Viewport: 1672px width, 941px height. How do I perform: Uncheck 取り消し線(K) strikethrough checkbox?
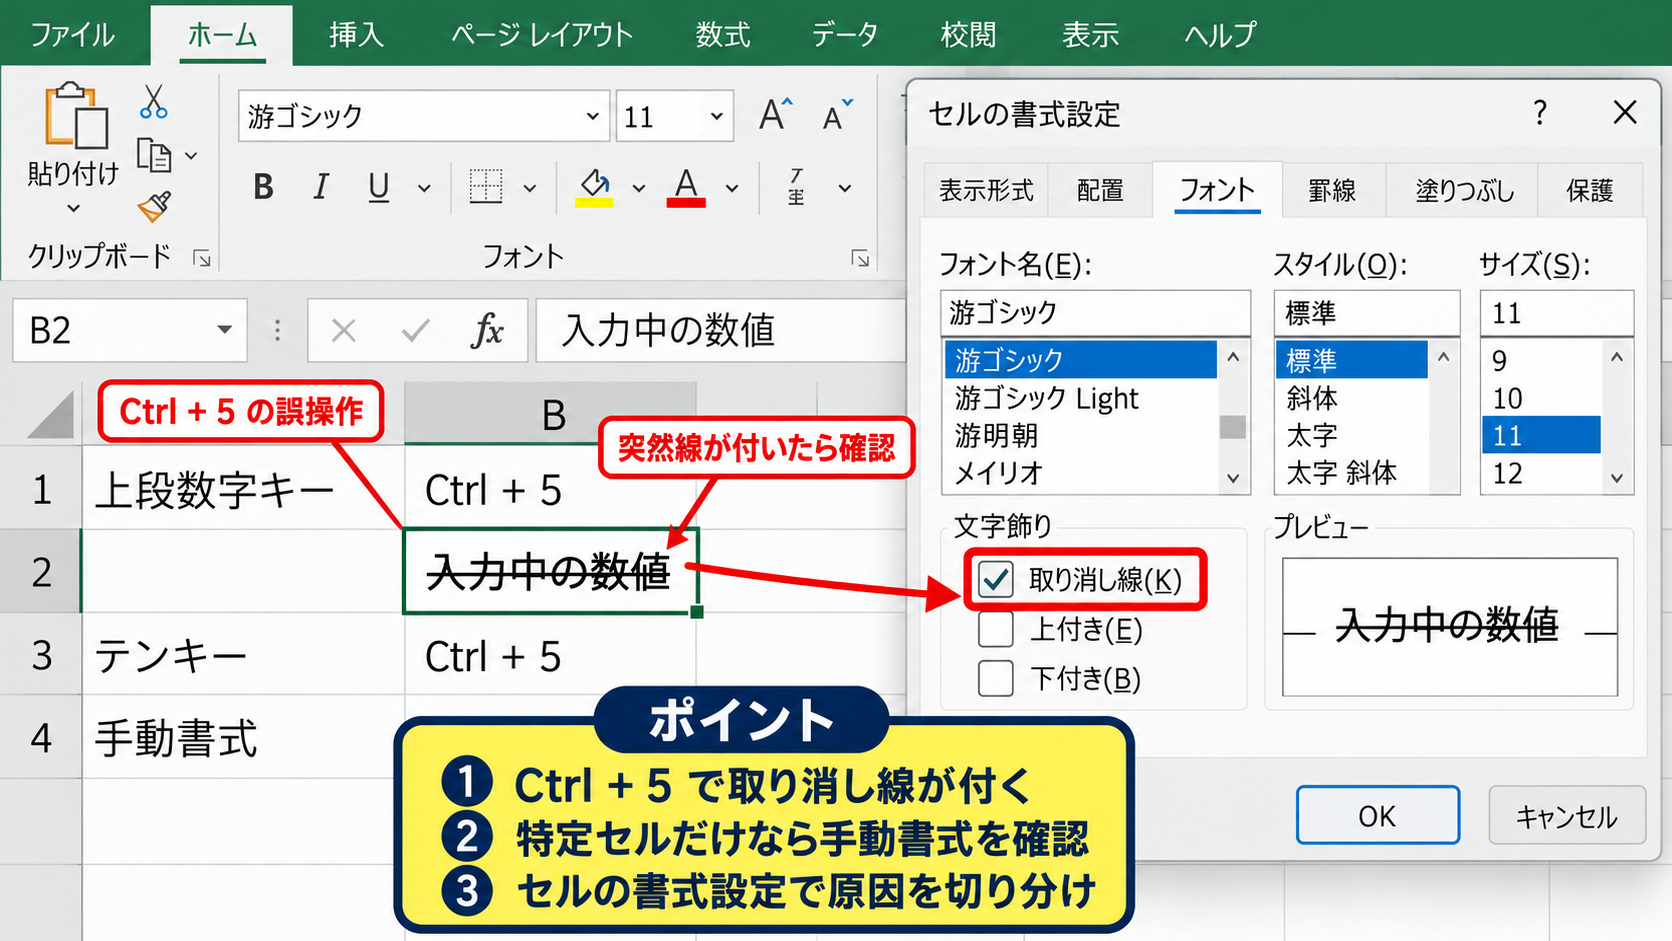coord(996,579)
